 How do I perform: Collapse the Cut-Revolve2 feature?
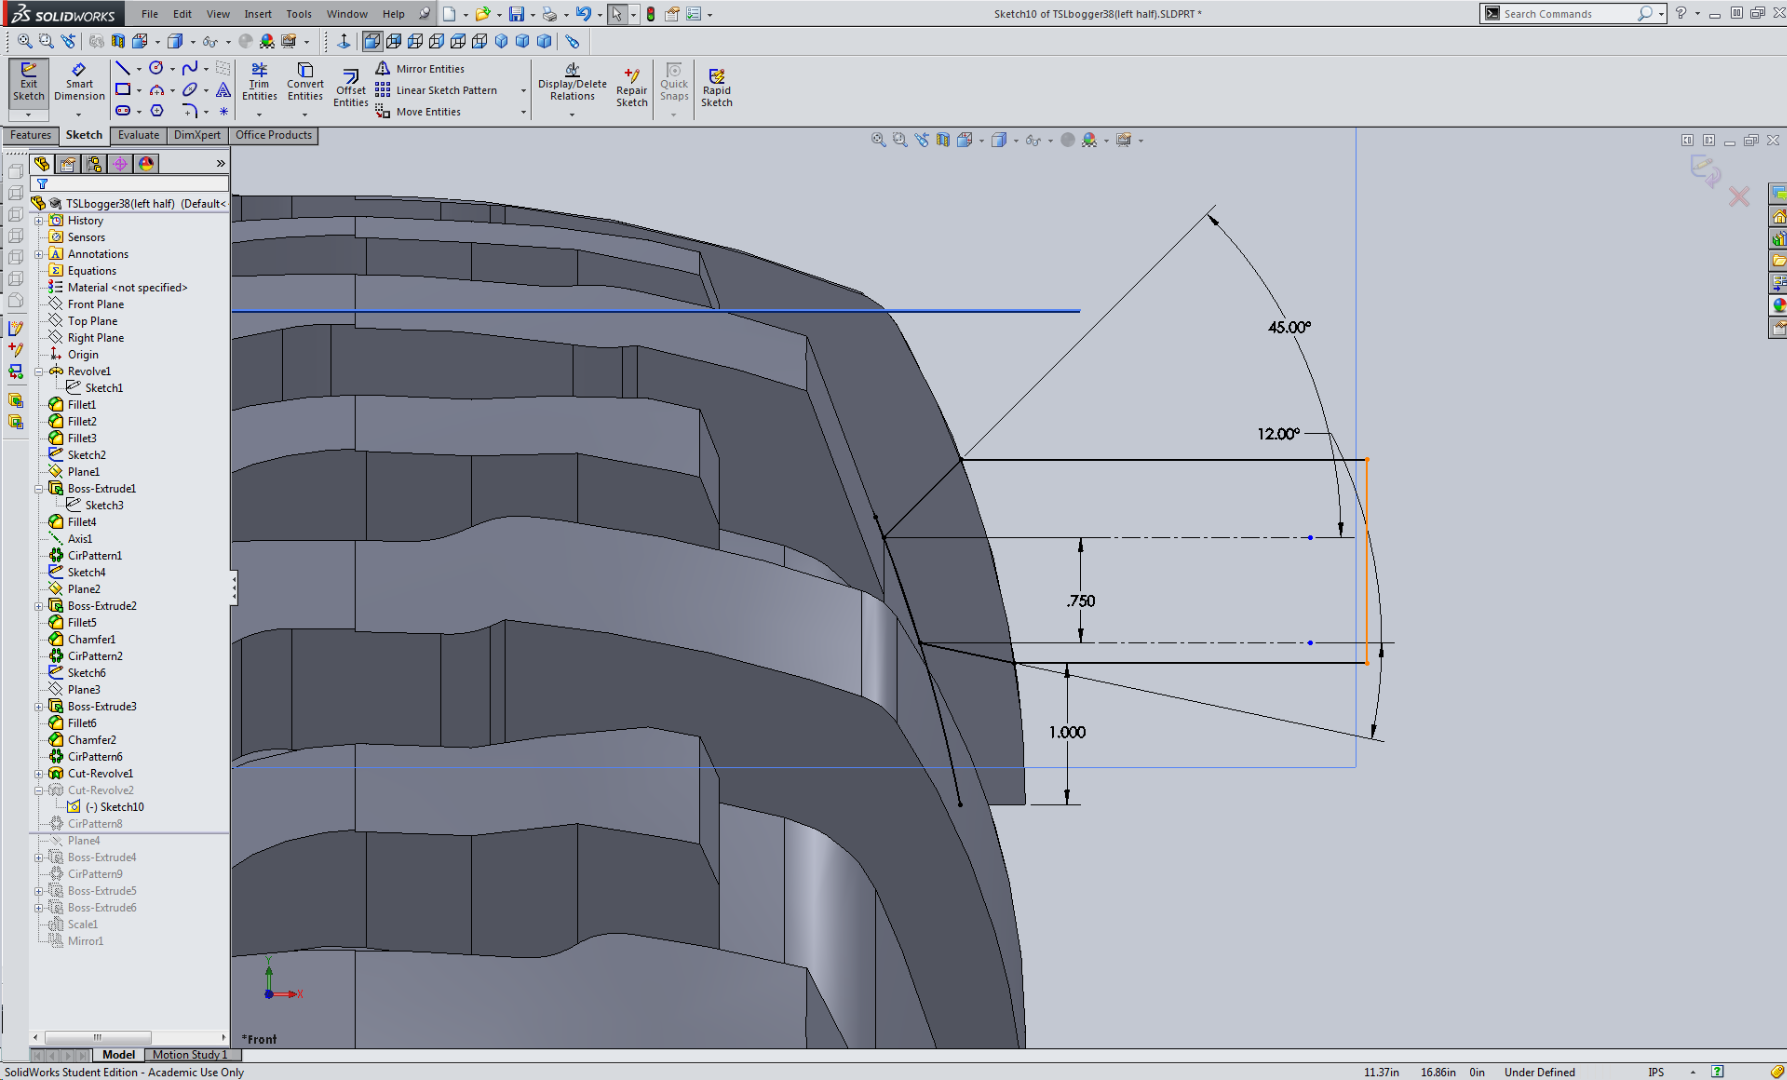[39, 789]
